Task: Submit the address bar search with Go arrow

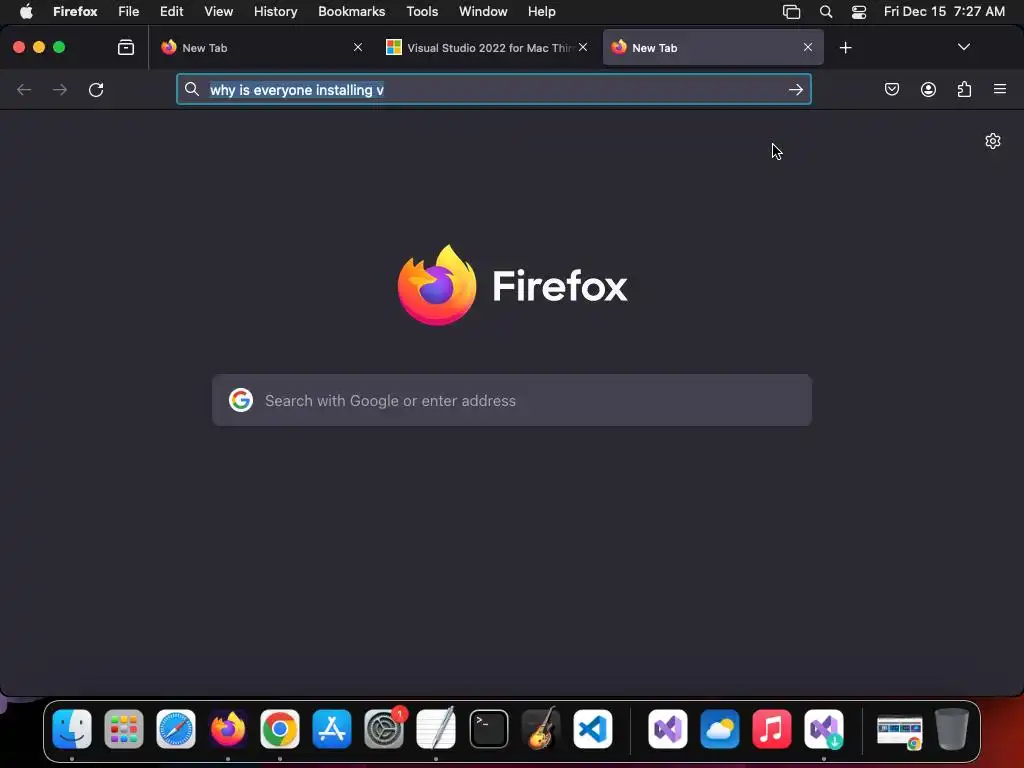Action: pyautogui.click(x=795, y=89)
